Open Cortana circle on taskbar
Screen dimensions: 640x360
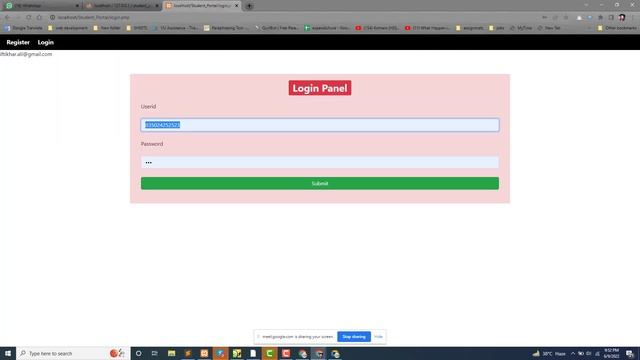138,353
